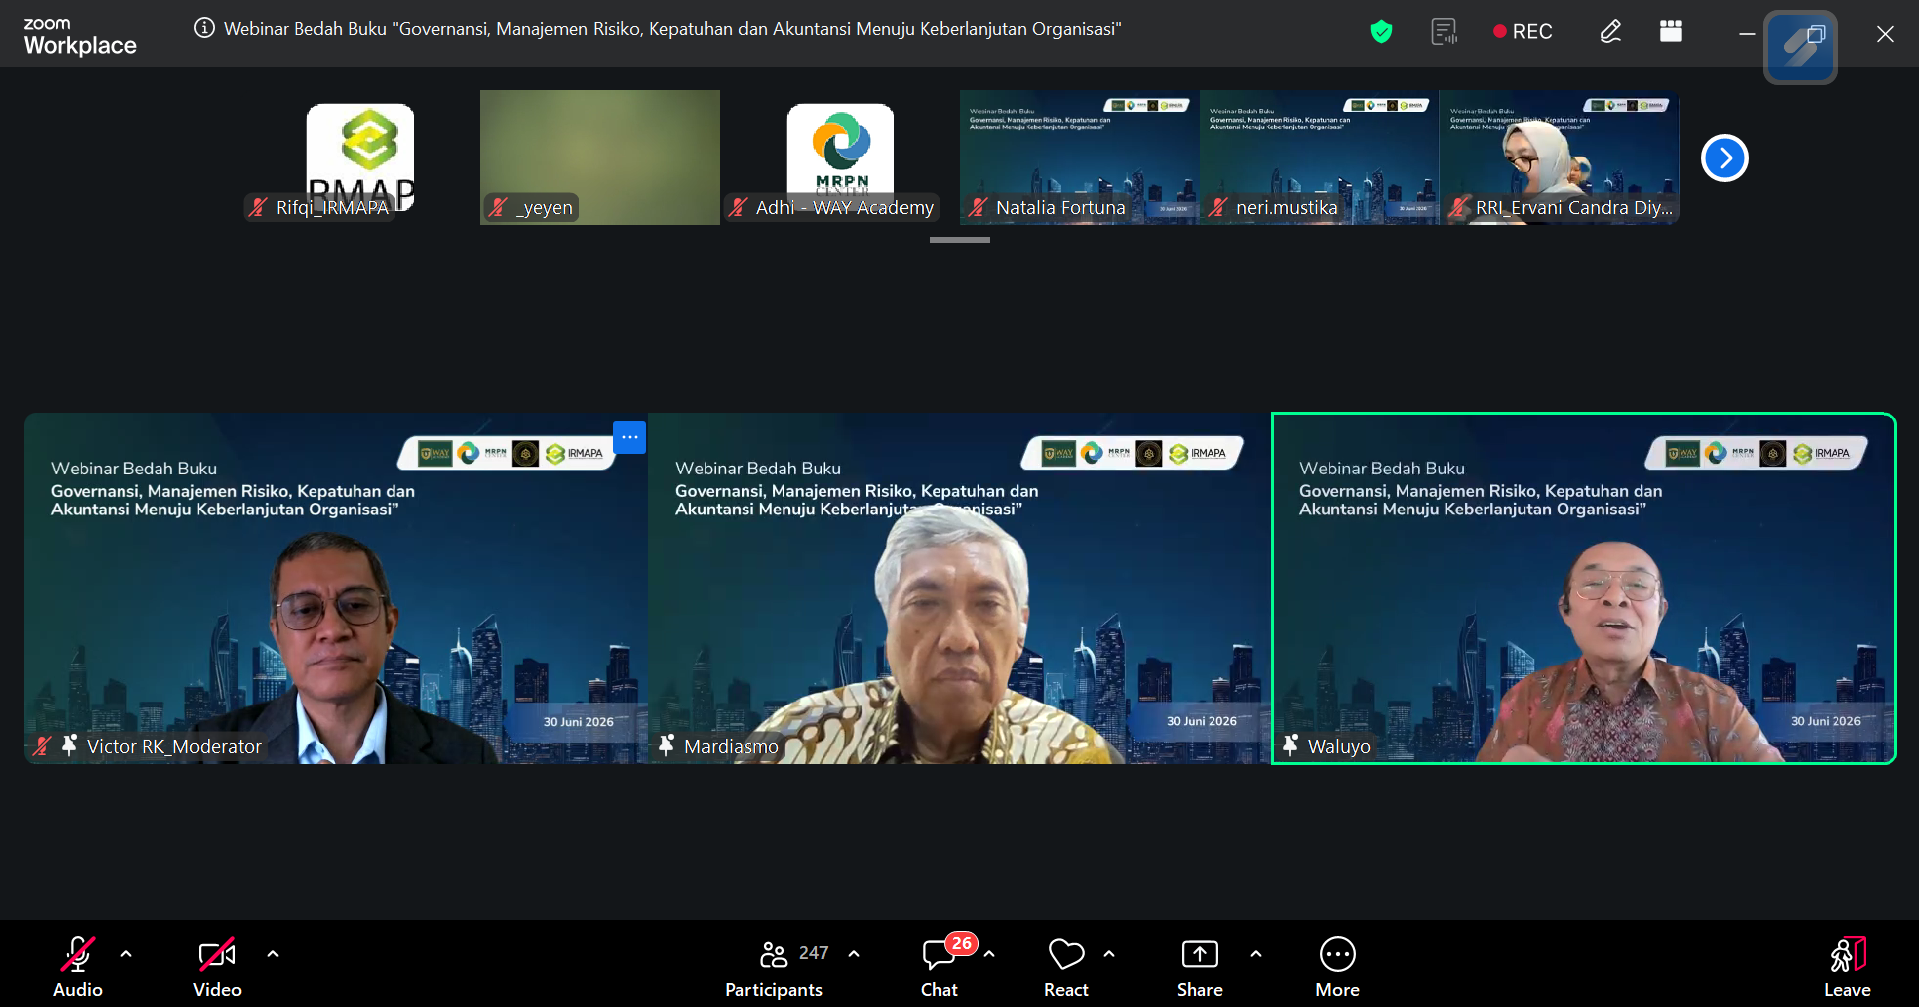
Task: Click Victor RK_Moderator video tile
Action: coord(336,588)
